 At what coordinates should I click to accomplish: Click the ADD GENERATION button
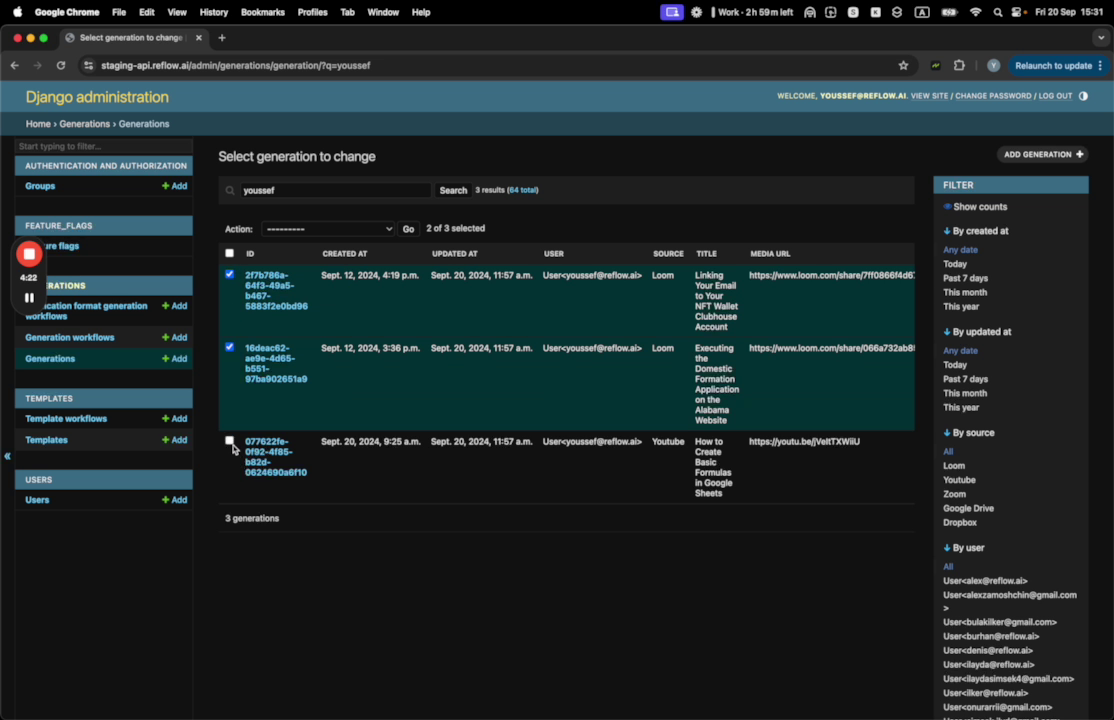point(1042,154)
